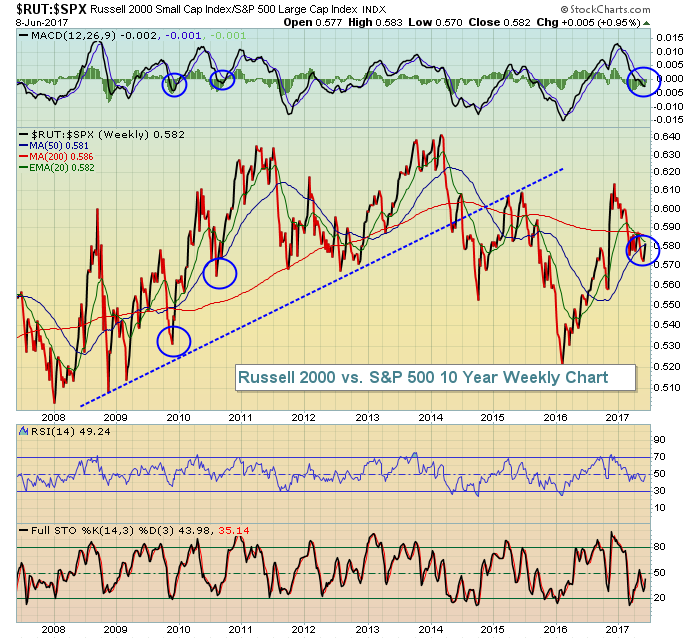
Task: Select the Open 0.577 value
Action: [312, 22]
